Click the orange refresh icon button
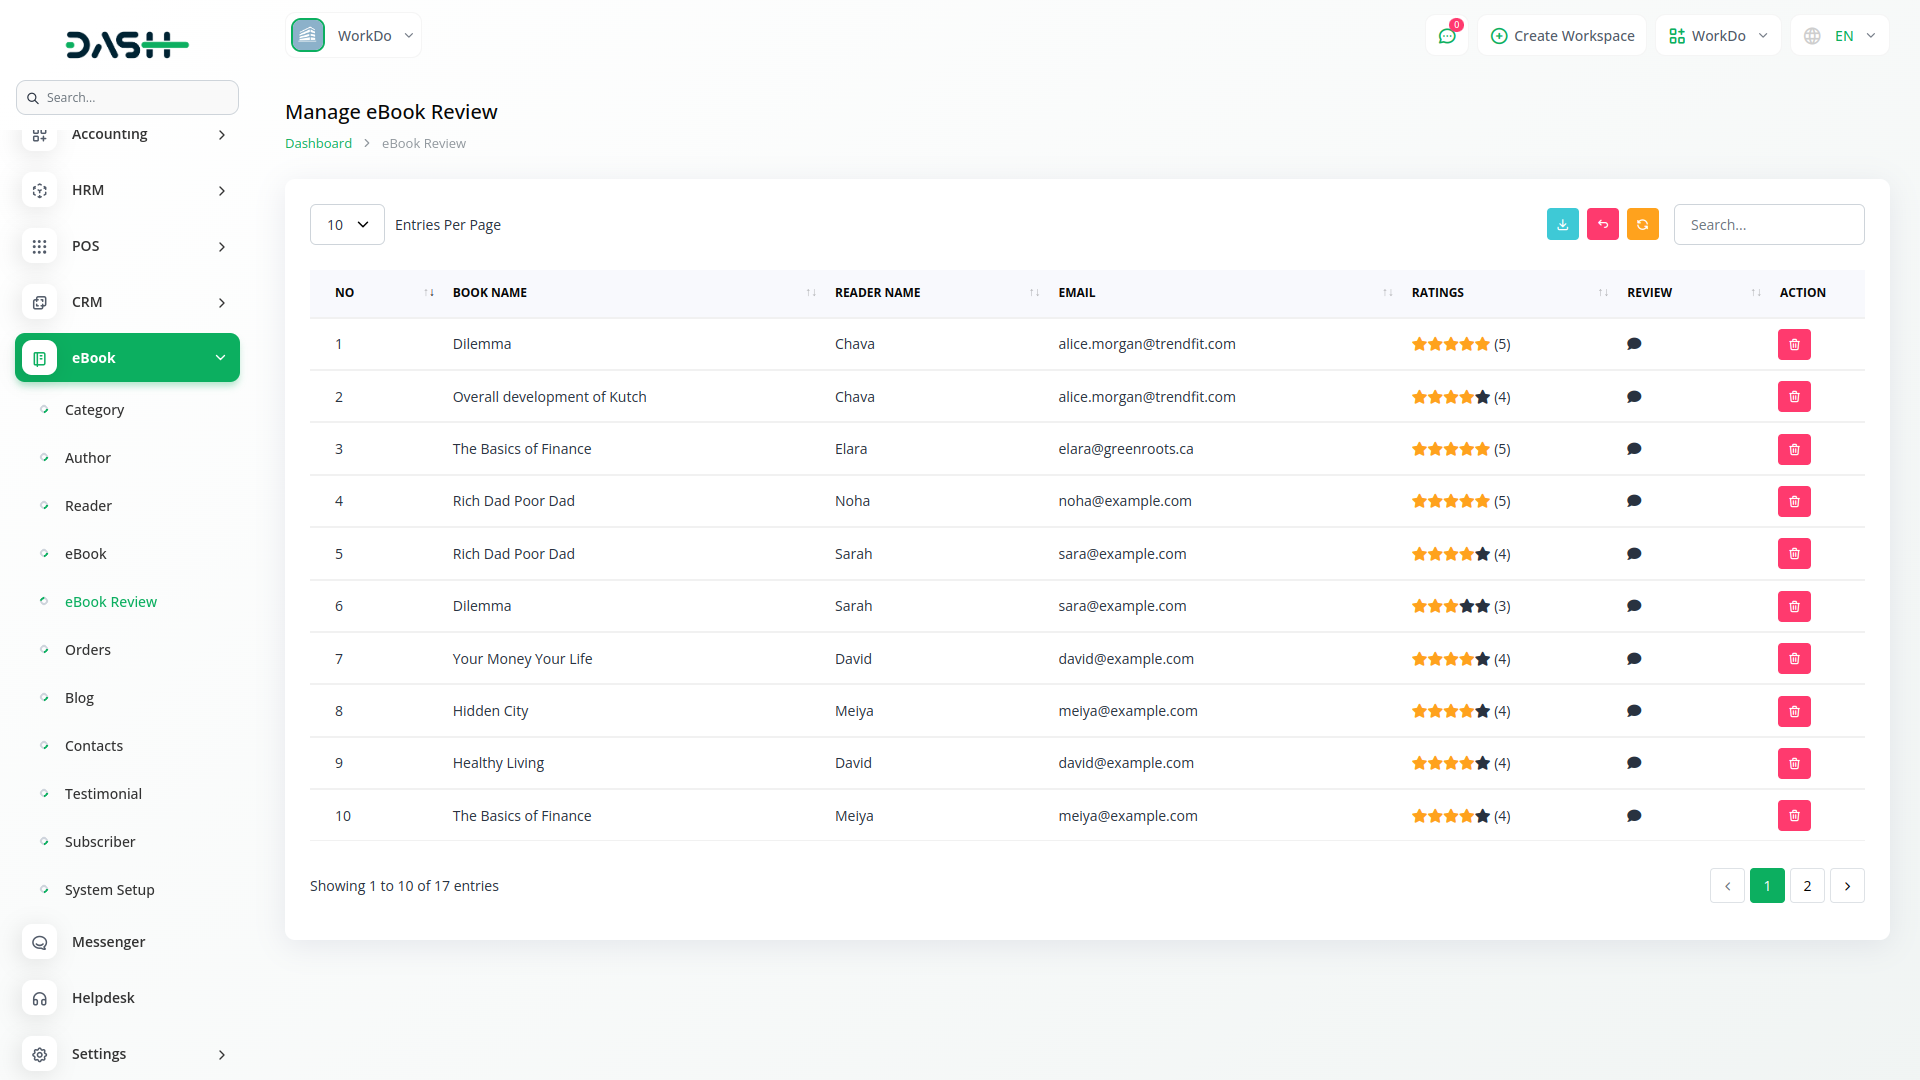The width and height of the screenshot is (1920, 1080). (1642, 224)
